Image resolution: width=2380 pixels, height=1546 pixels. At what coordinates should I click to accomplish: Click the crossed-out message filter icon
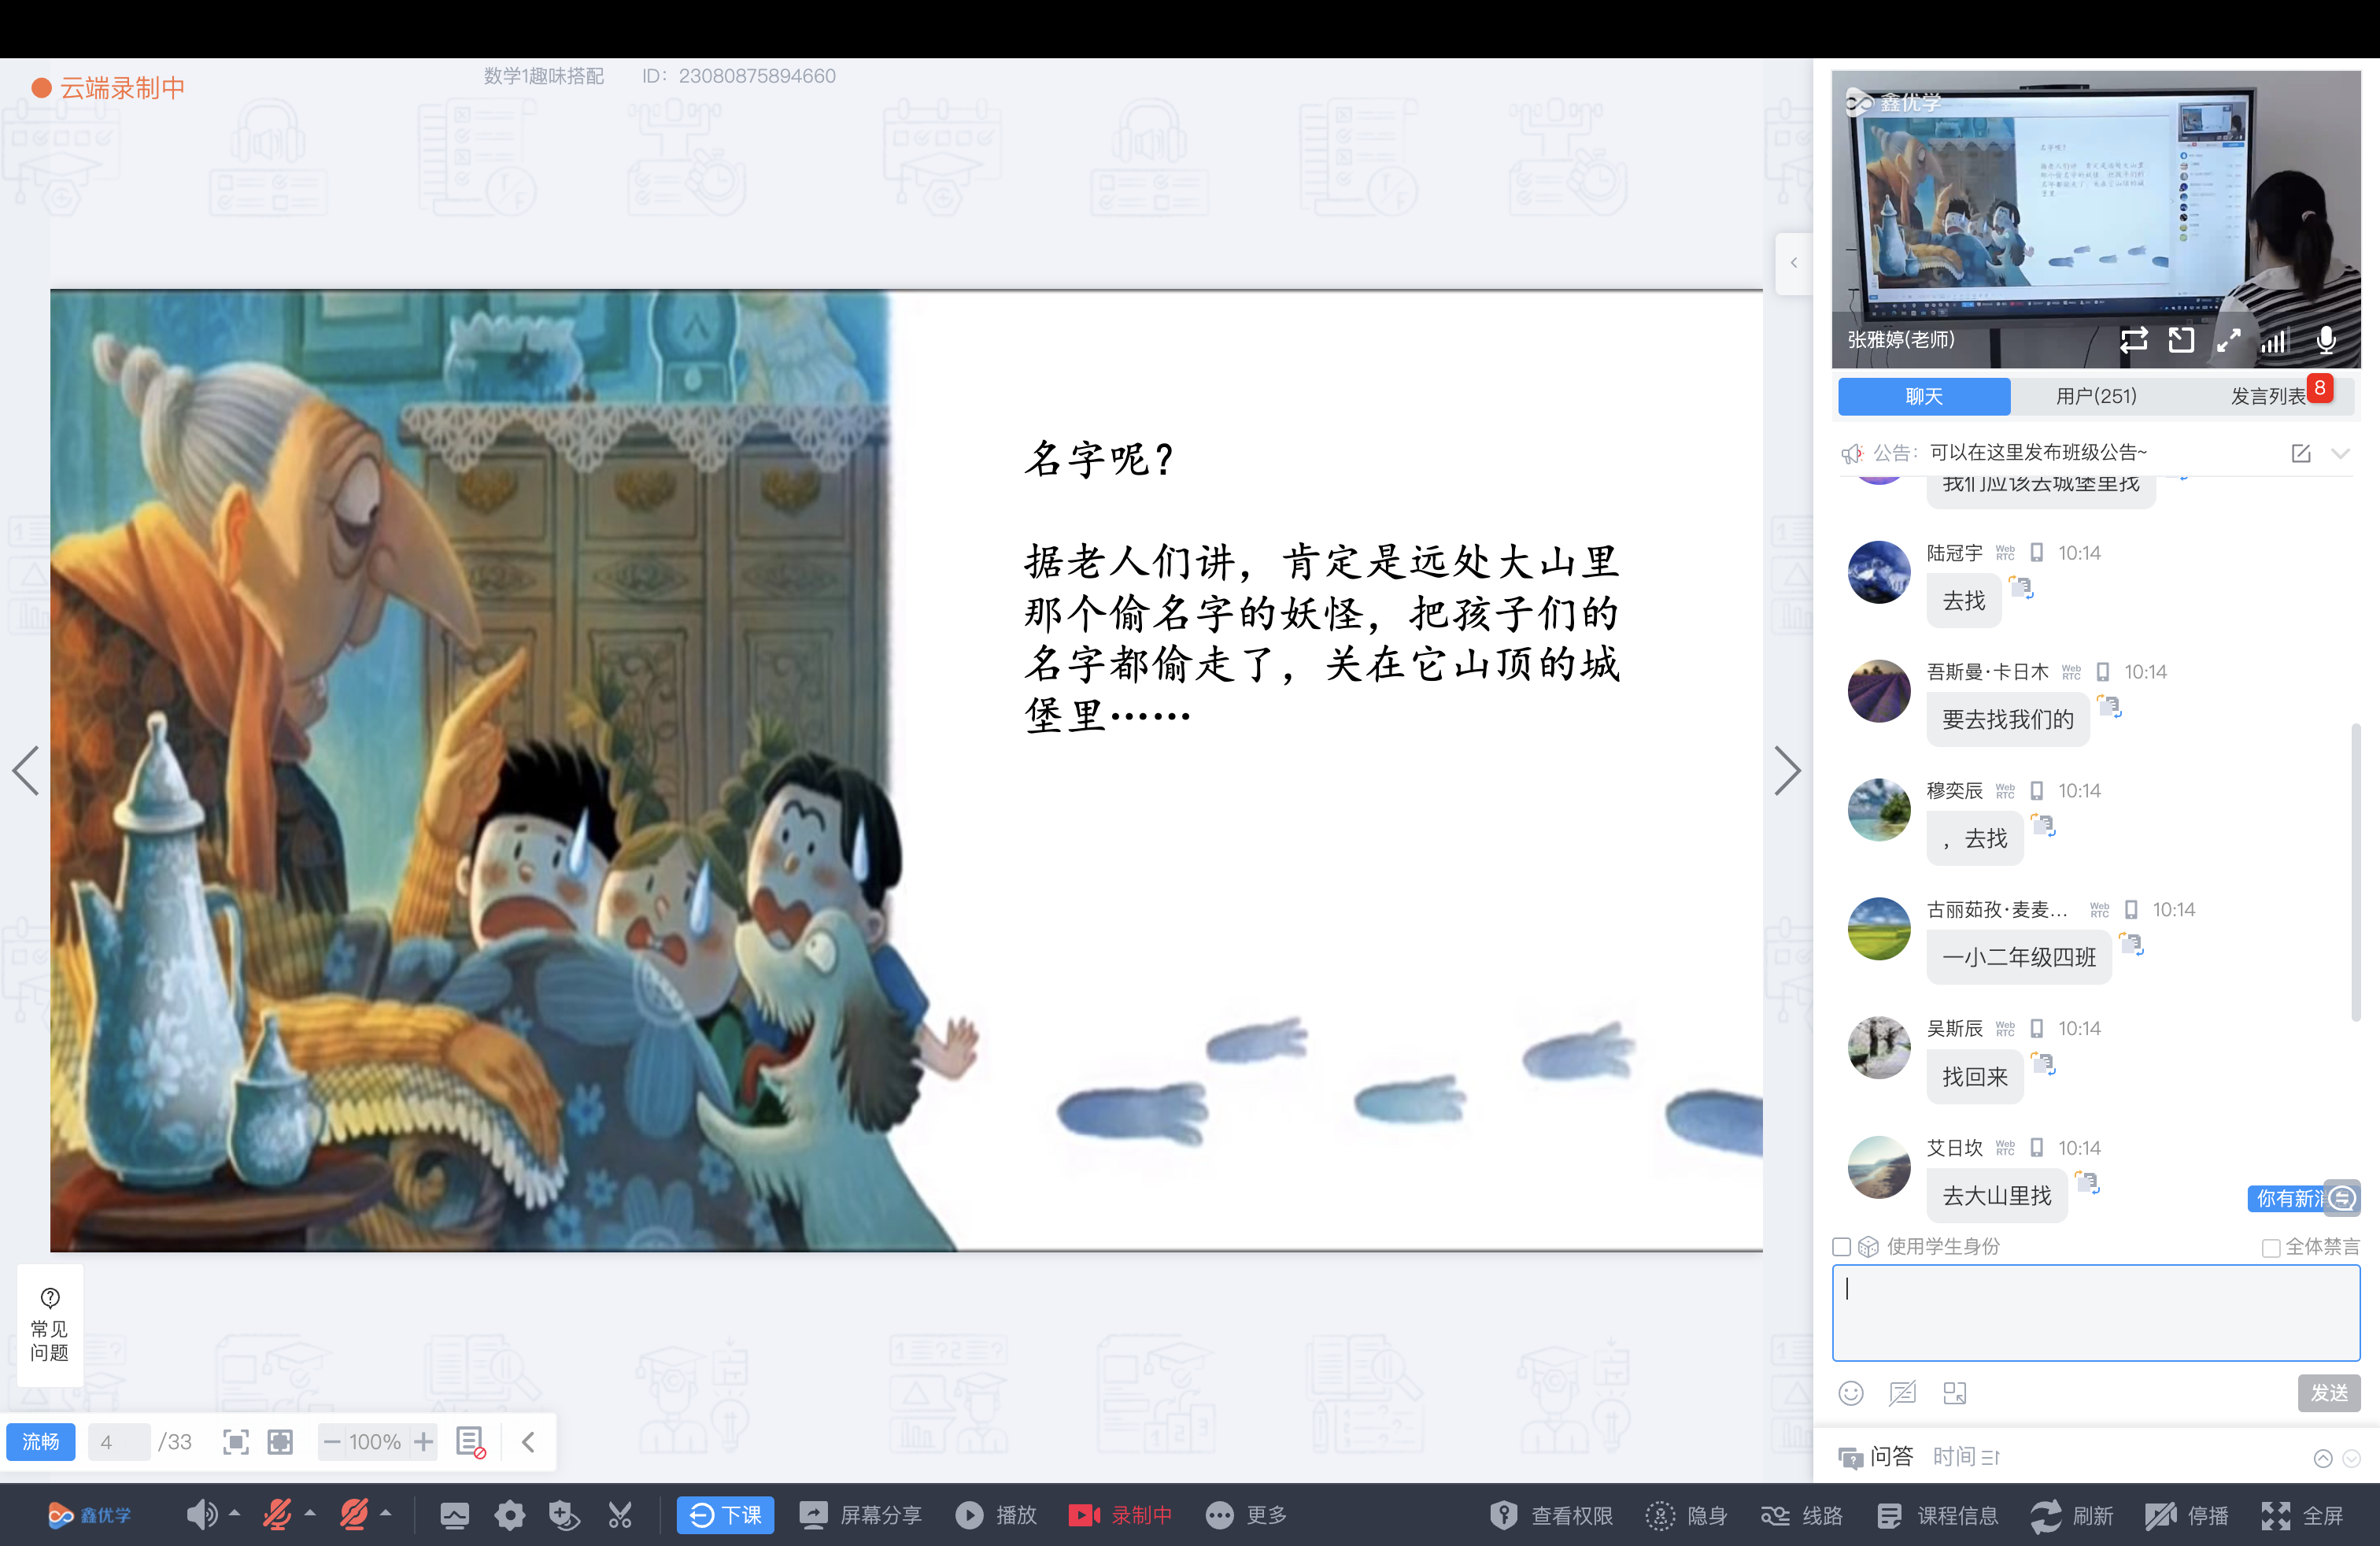click(1902, 1393)
